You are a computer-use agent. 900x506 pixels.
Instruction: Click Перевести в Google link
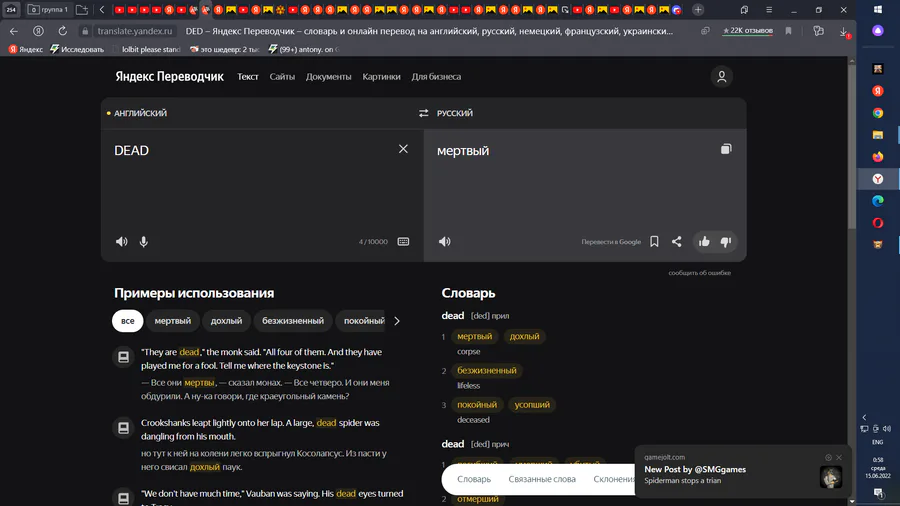[611, 242]
